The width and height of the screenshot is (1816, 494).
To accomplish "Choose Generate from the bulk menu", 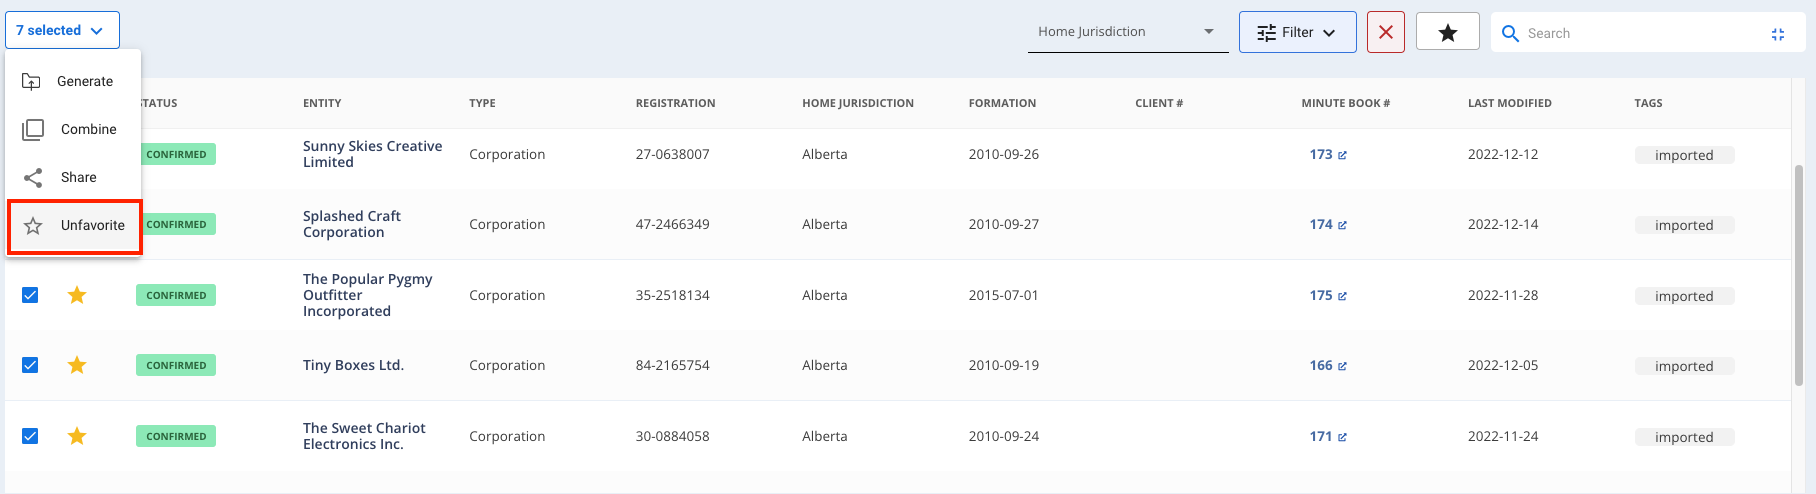I will [x=73, y=81].
